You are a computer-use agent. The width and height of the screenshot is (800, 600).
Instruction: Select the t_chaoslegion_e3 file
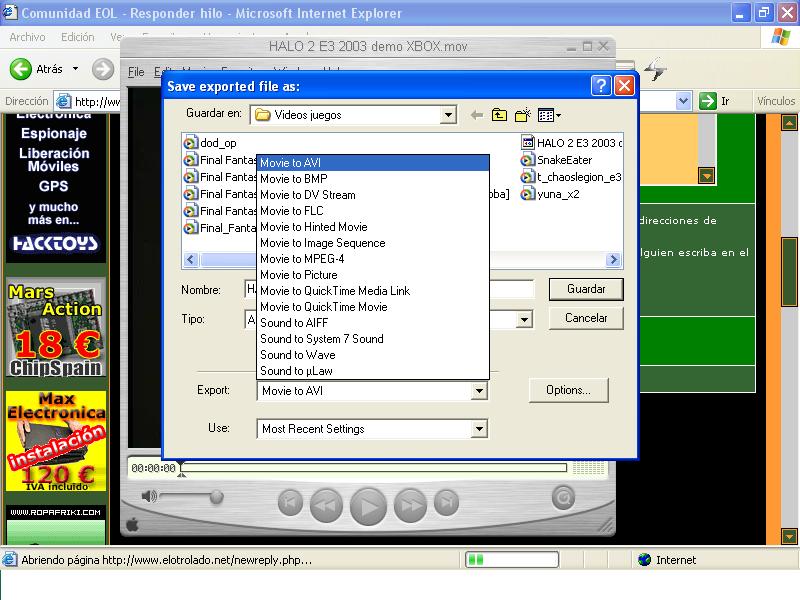coord(571,177)
